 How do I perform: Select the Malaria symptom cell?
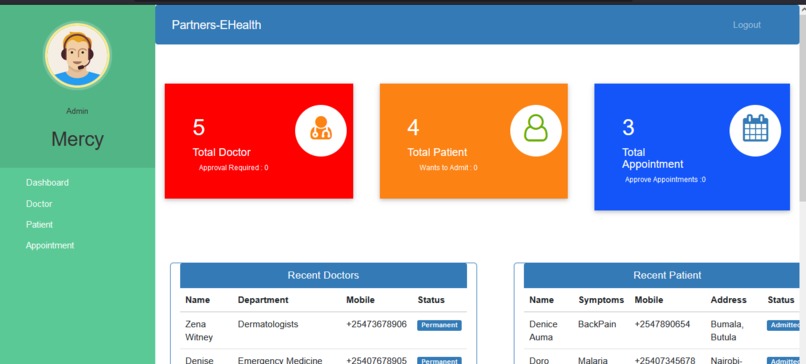593,360
